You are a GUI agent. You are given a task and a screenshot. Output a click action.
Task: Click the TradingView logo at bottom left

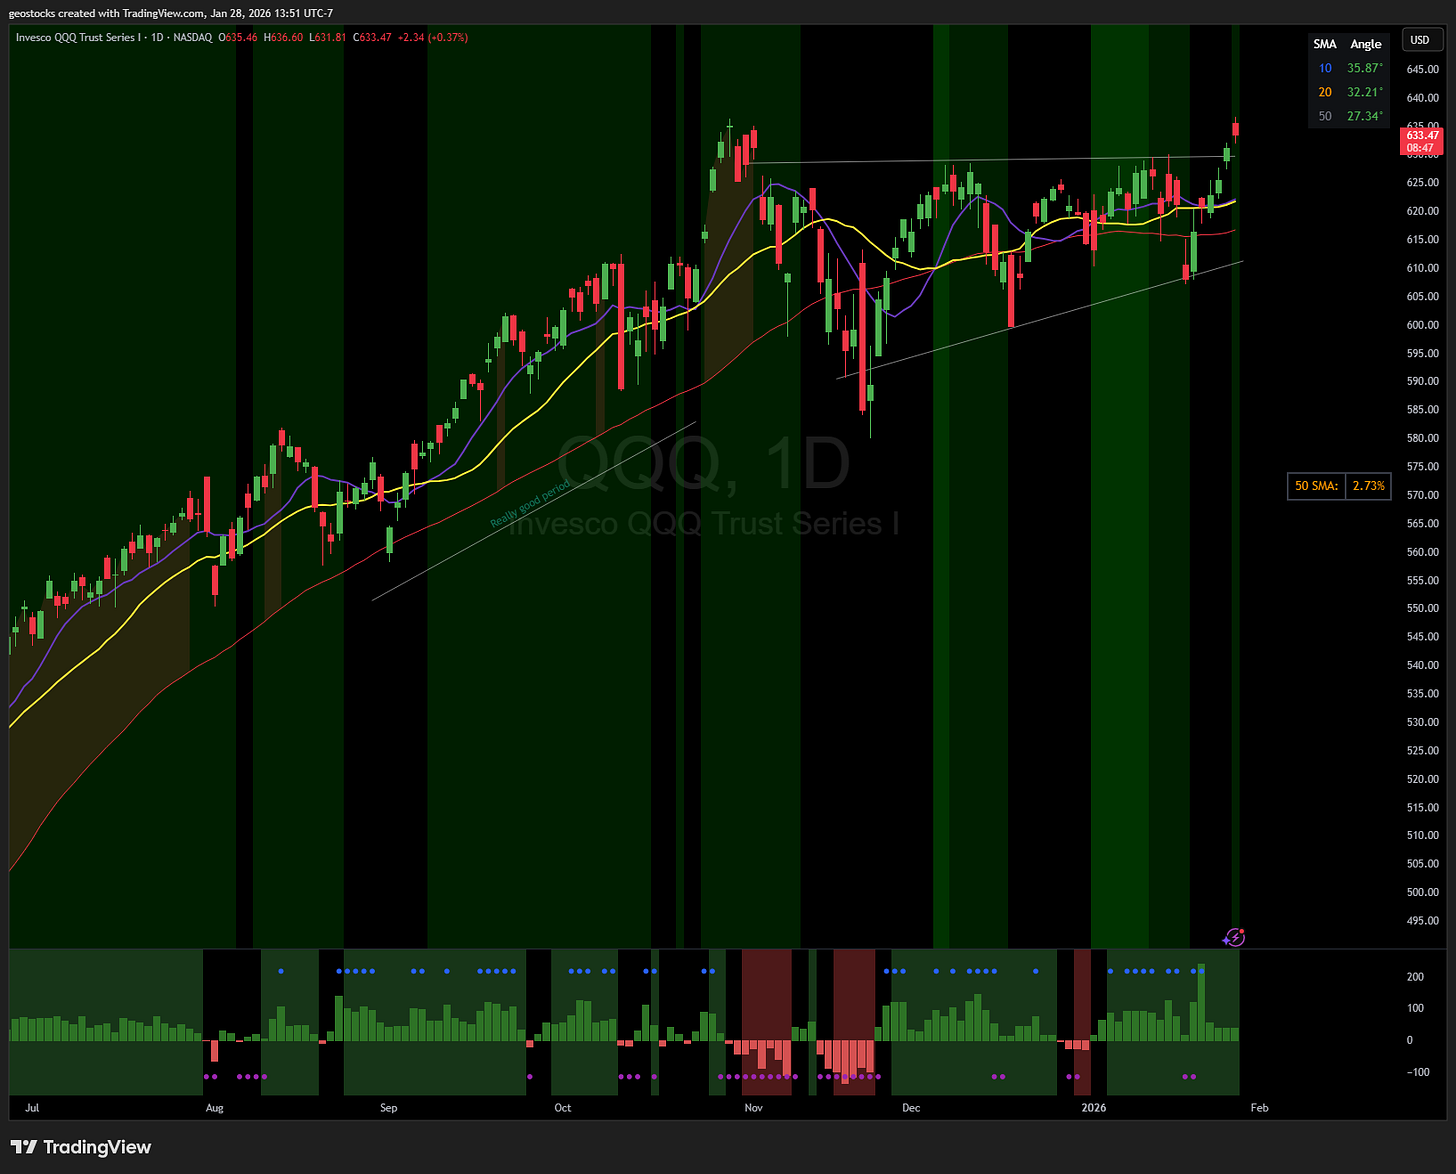point(81,1147)
